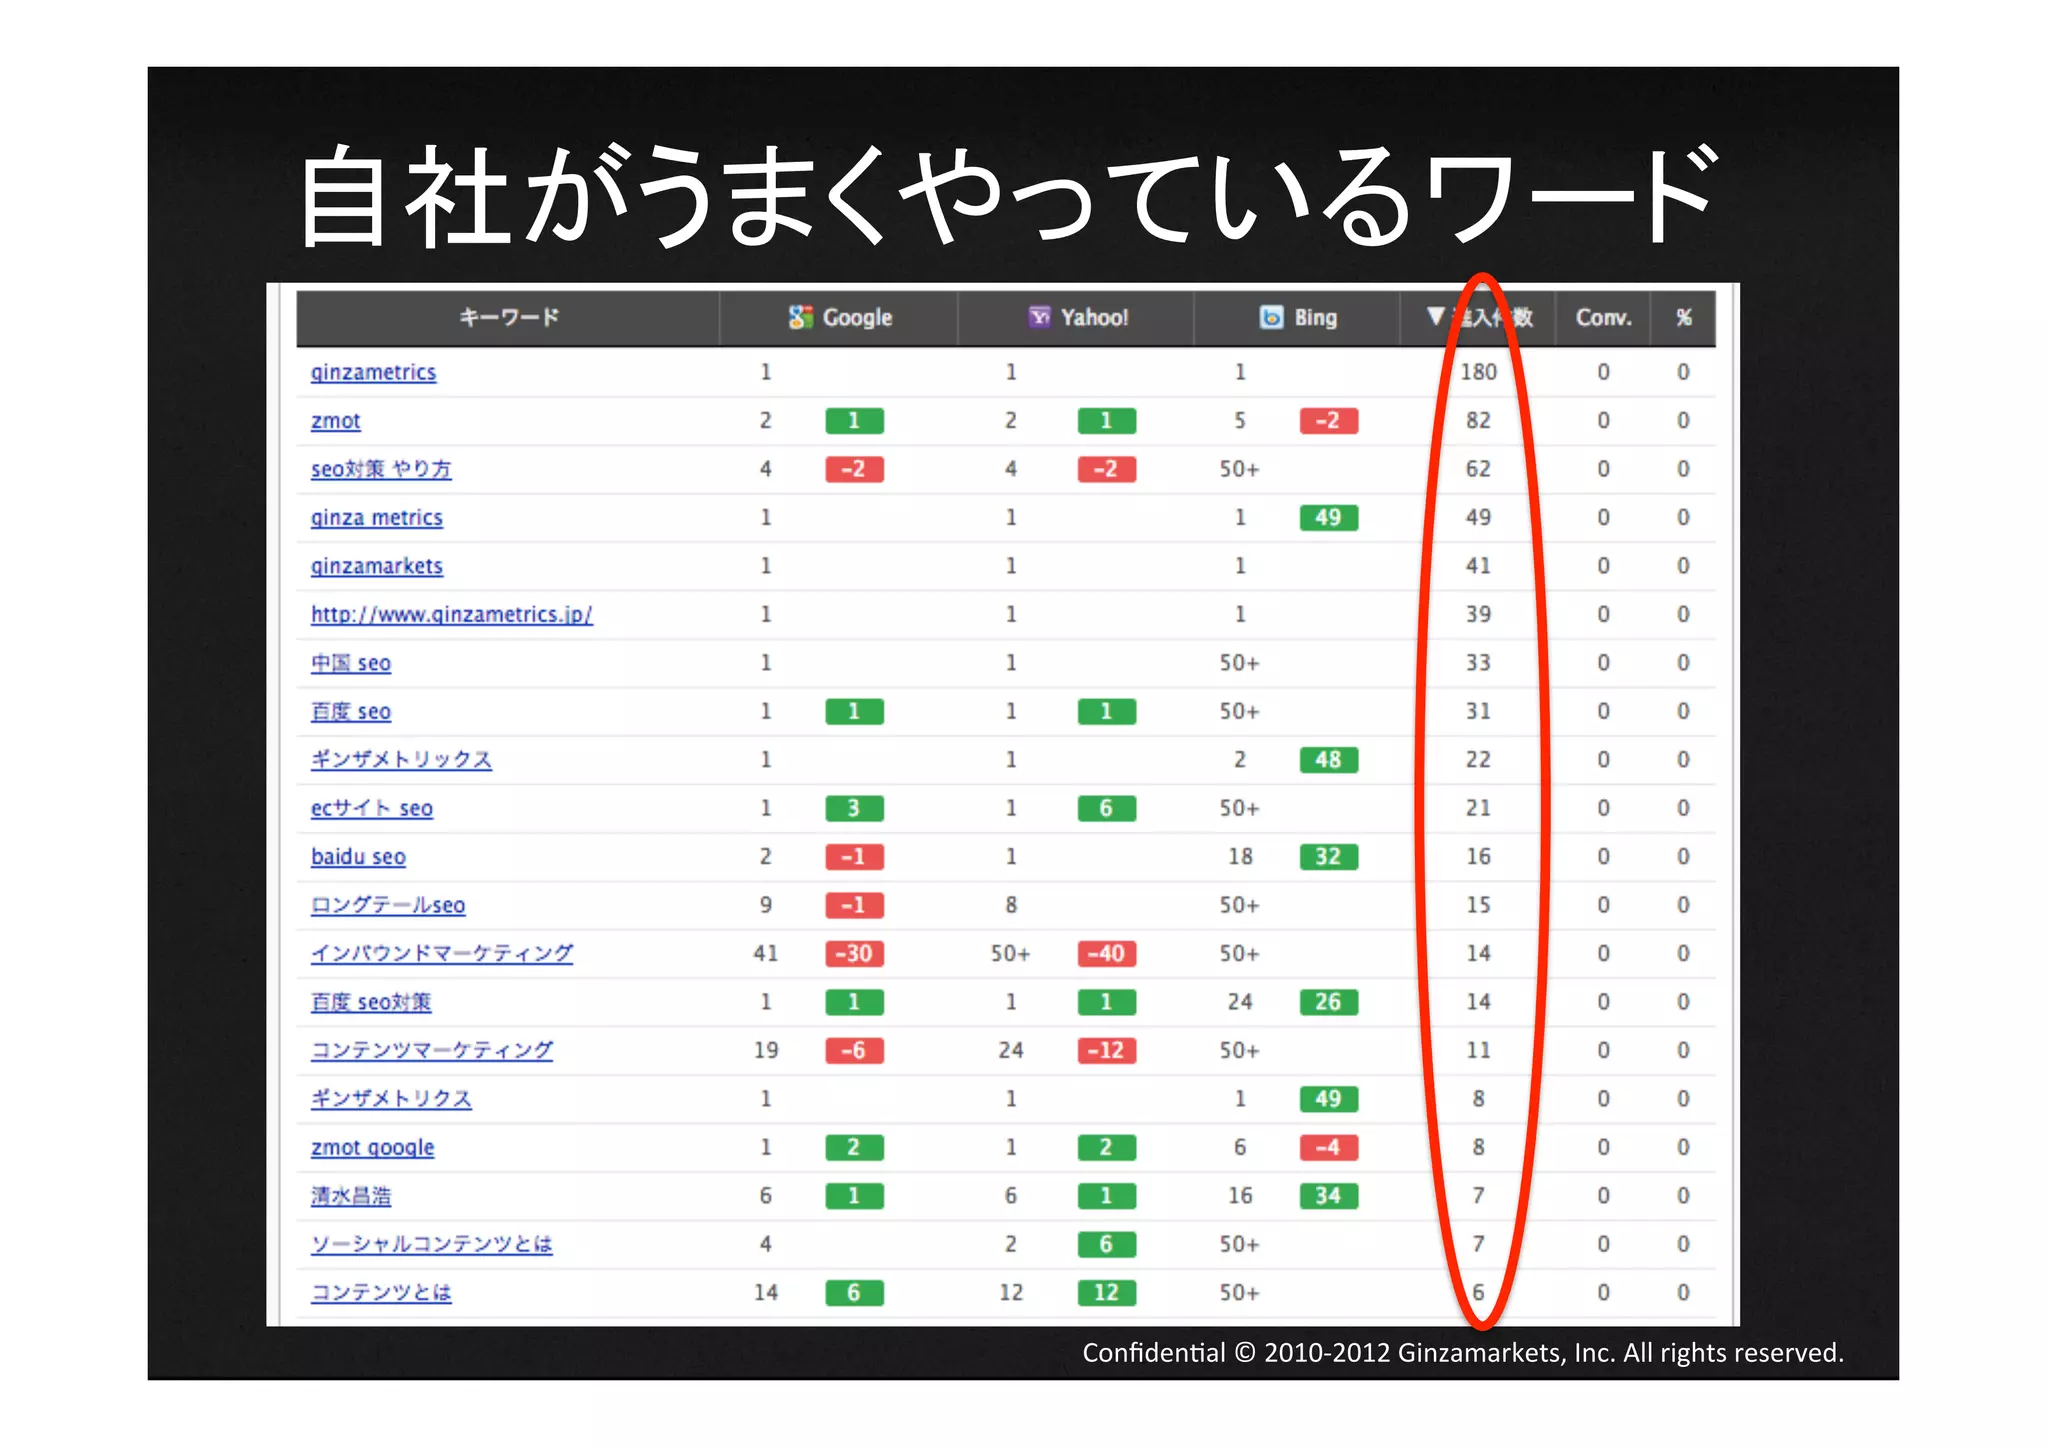Click the green 6 Yahoo badge for ecサイト seo
The height and width of the screenshot is (1447, 2048).
1106,808
